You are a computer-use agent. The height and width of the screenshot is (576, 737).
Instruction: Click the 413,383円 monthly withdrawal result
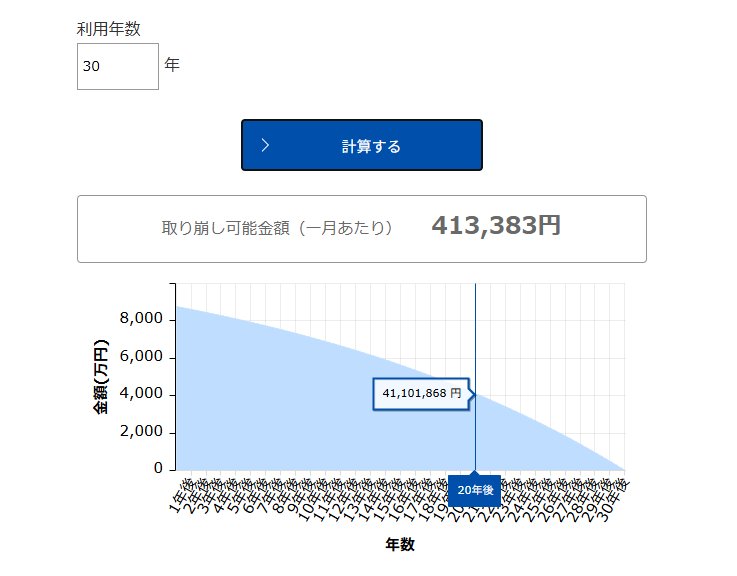495,227
